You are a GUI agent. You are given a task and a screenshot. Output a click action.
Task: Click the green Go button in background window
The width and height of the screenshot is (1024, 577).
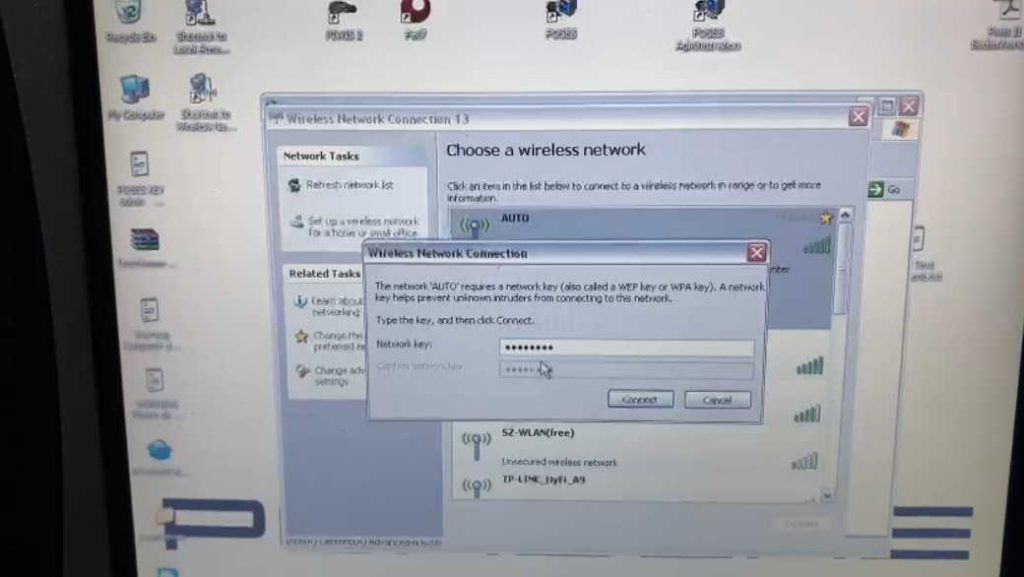pos(884,189)
